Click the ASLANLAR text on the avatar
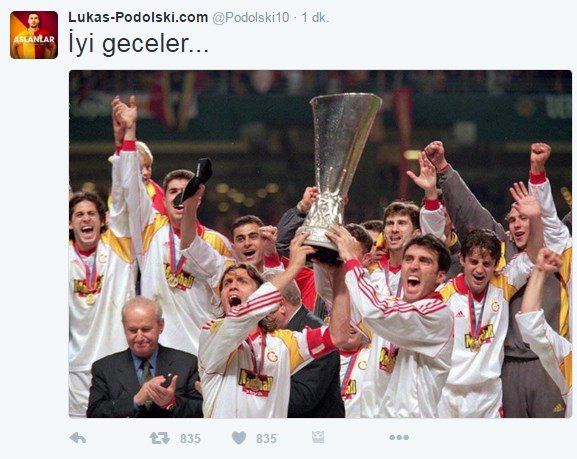The width and height of the screenshot is (577, 459). (34, 39)
